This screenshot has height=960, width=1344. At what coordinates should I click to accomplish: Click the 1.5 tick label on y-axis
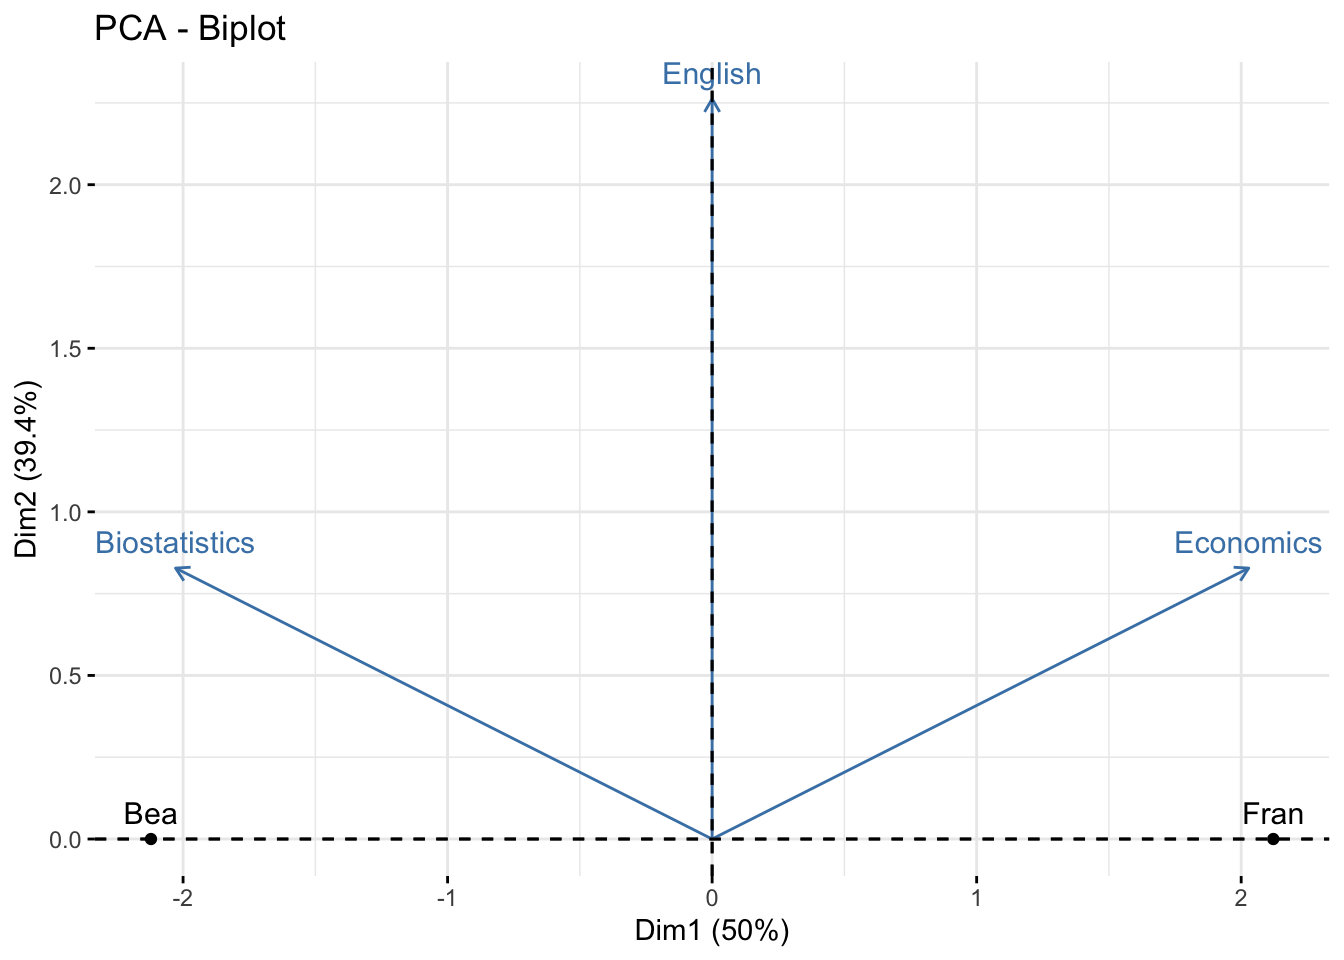(64, 349)
